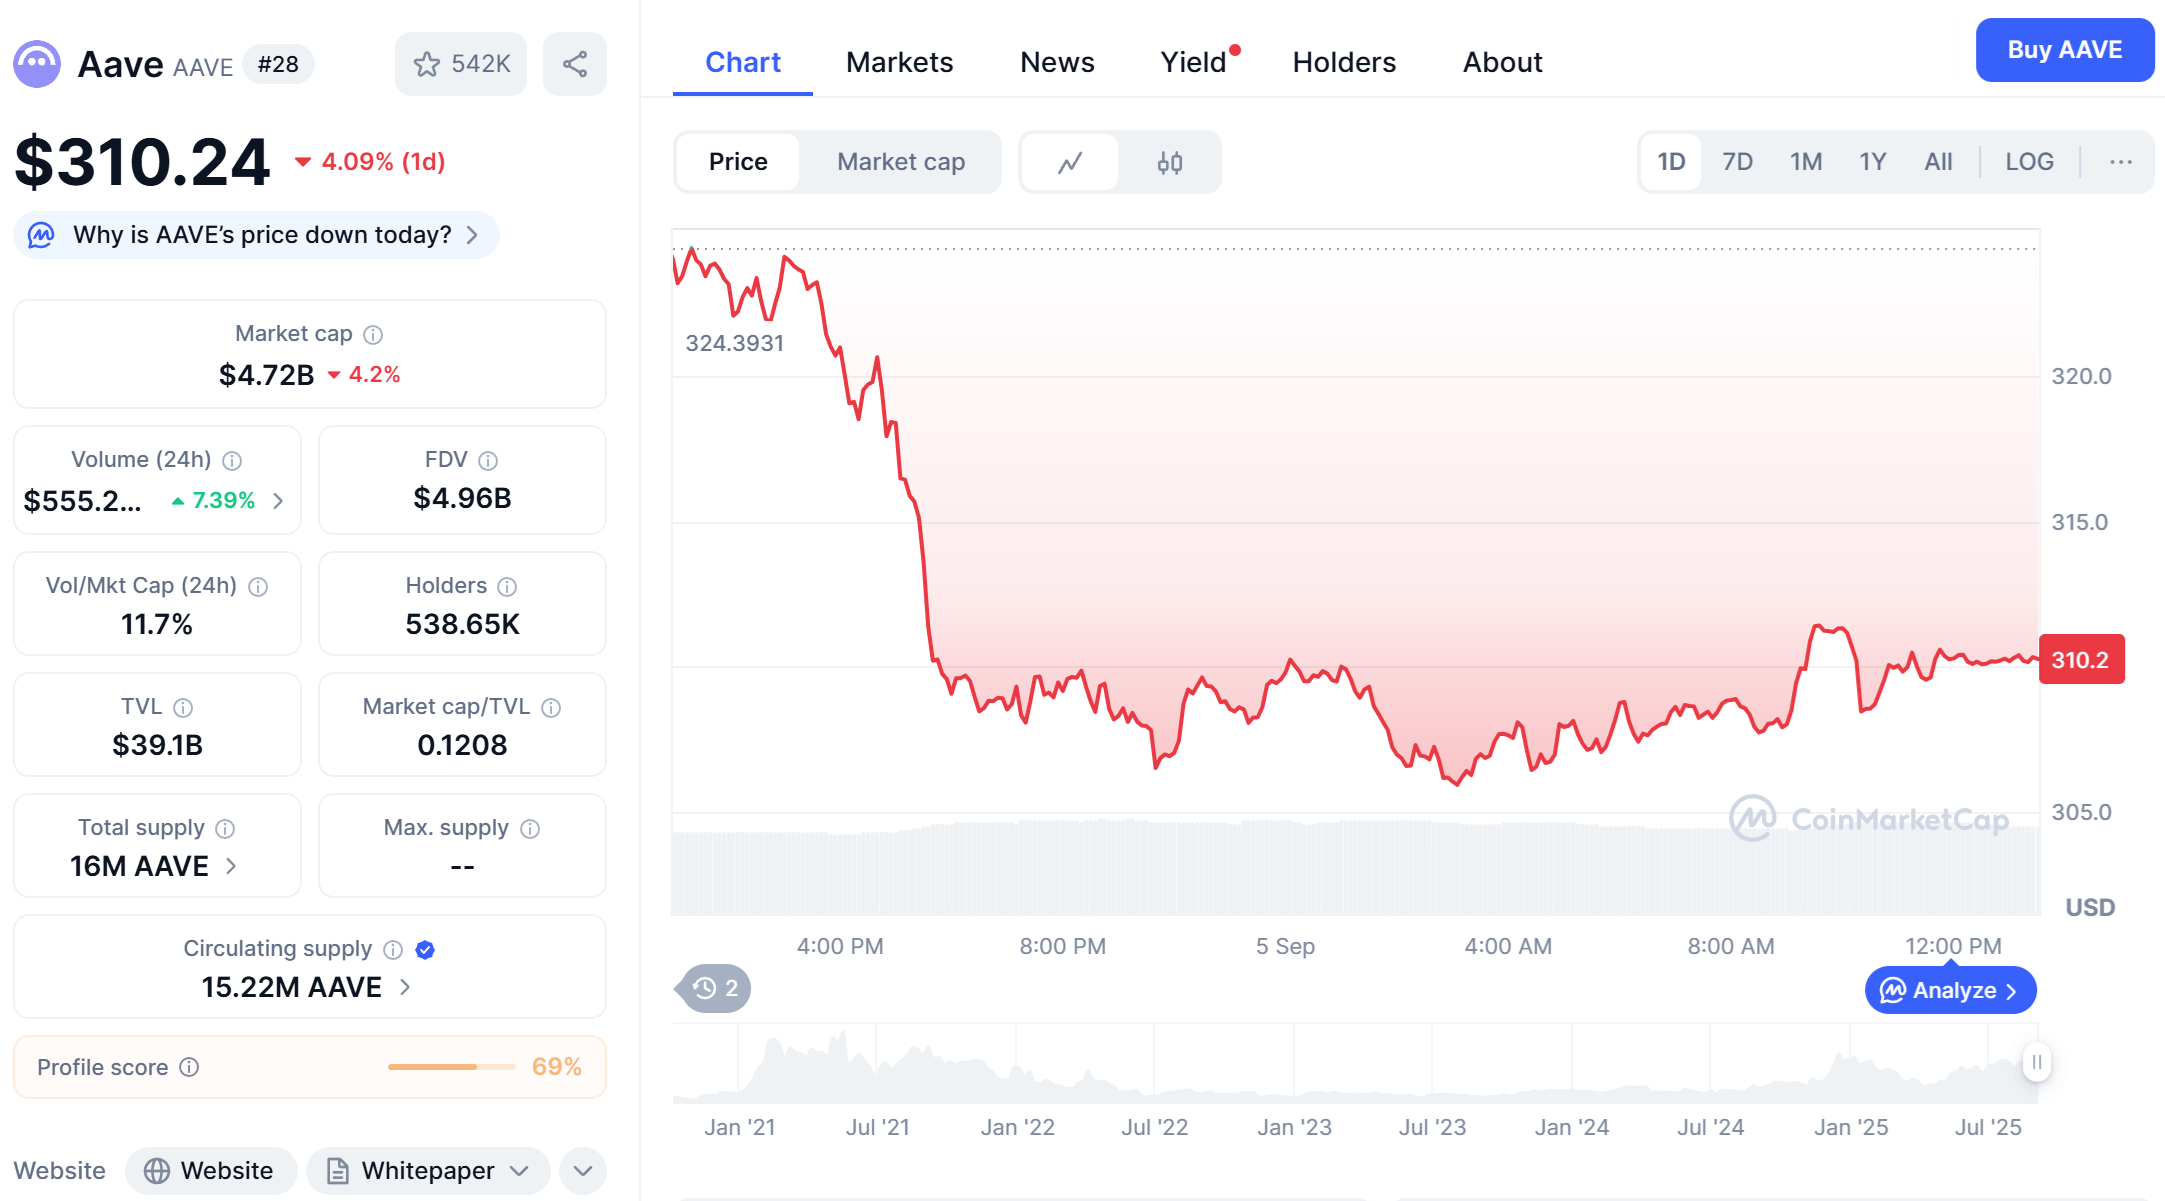Select Price chart mode
Image resolution: width=2165 pixels, height=1201 pixels.
[738, 162]
